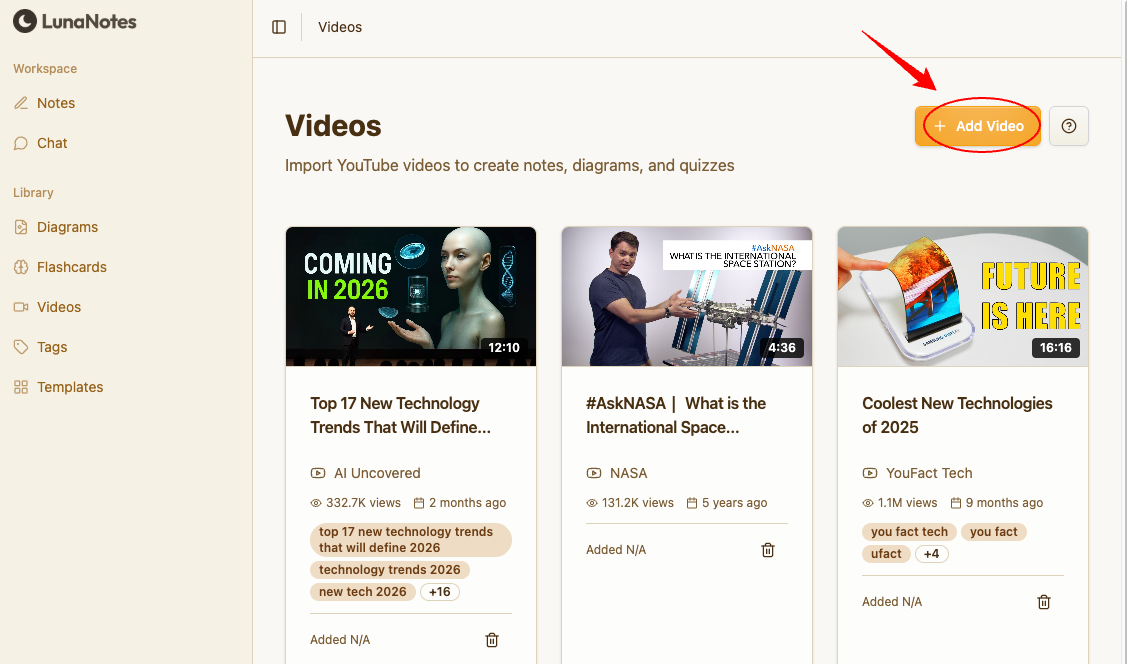The height and width of the screenshot is (664, 1127).
Task: Click the Add Video button
Action: pyautogui.click(x=978, y=126)
